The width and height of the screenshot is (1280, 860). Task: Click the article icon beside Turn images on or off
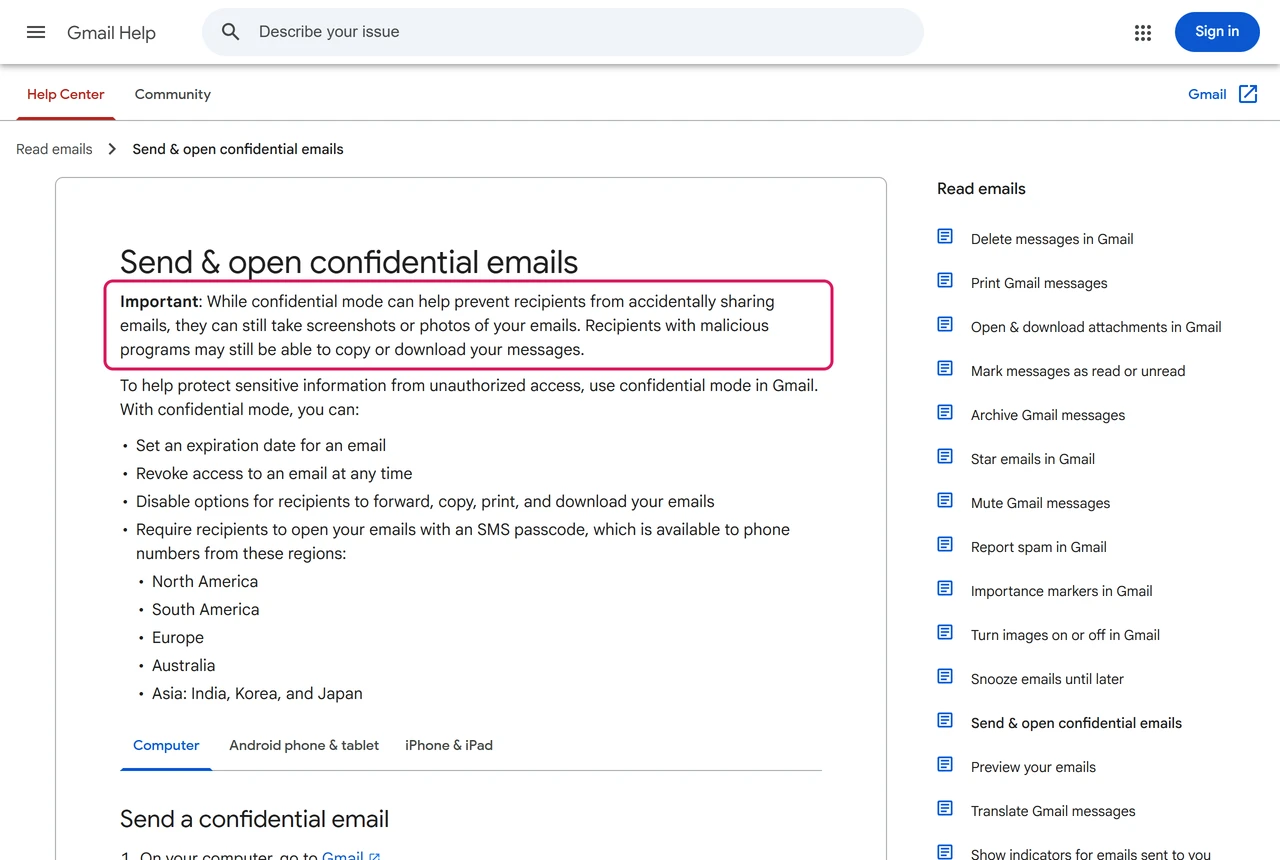tap(945, 632)
